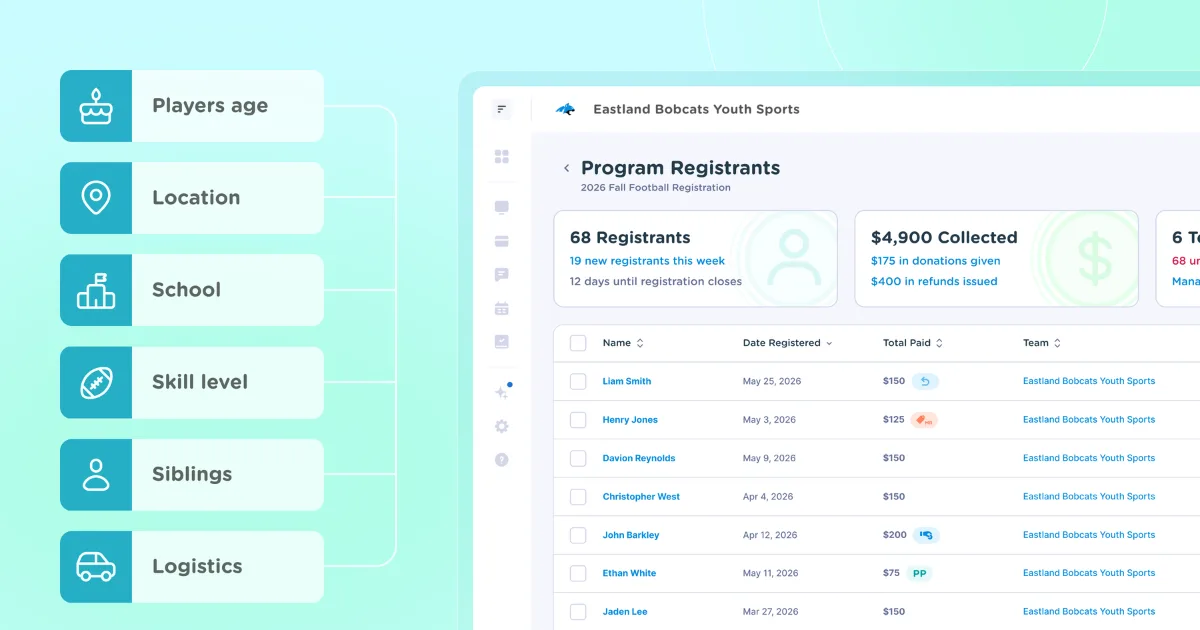The image size is (1200, 630).
Task: Open the calendar icon in sidebar
Action: 502,308
